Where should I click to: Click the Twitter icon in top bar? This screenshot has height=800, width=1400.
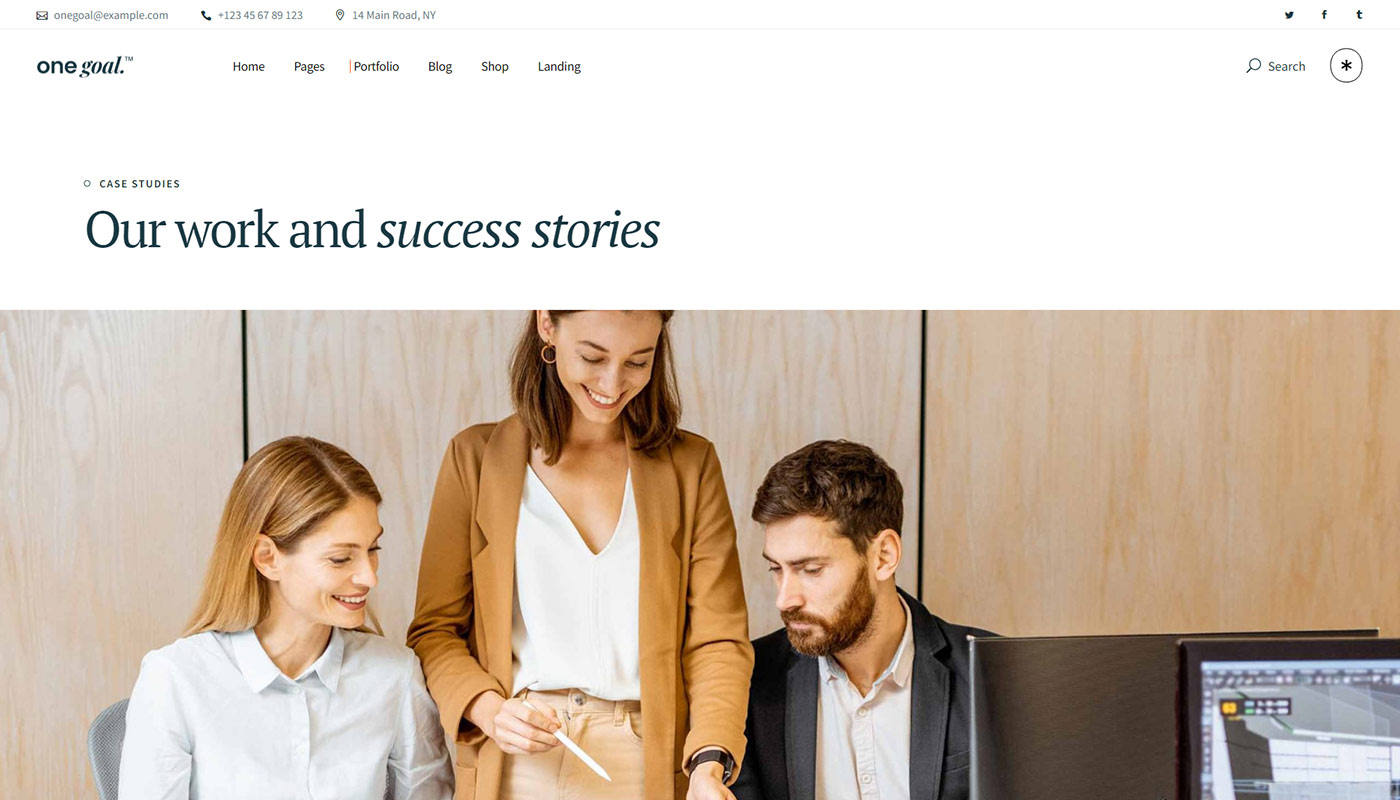click(1289, 15)
